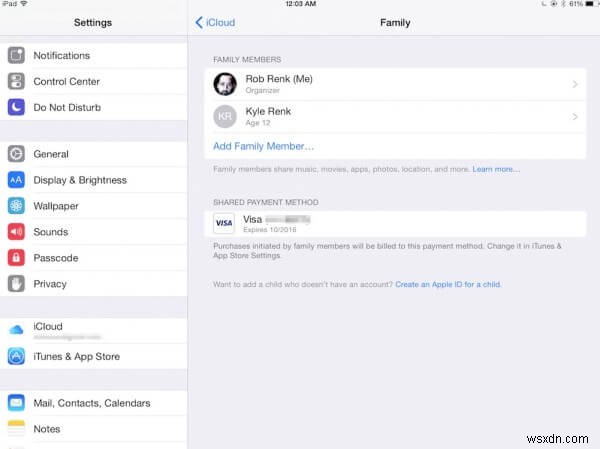The width and height of the screenshot is (600, 449).
Task: Tap the Privacy hand icon
Action: (16, 284)
